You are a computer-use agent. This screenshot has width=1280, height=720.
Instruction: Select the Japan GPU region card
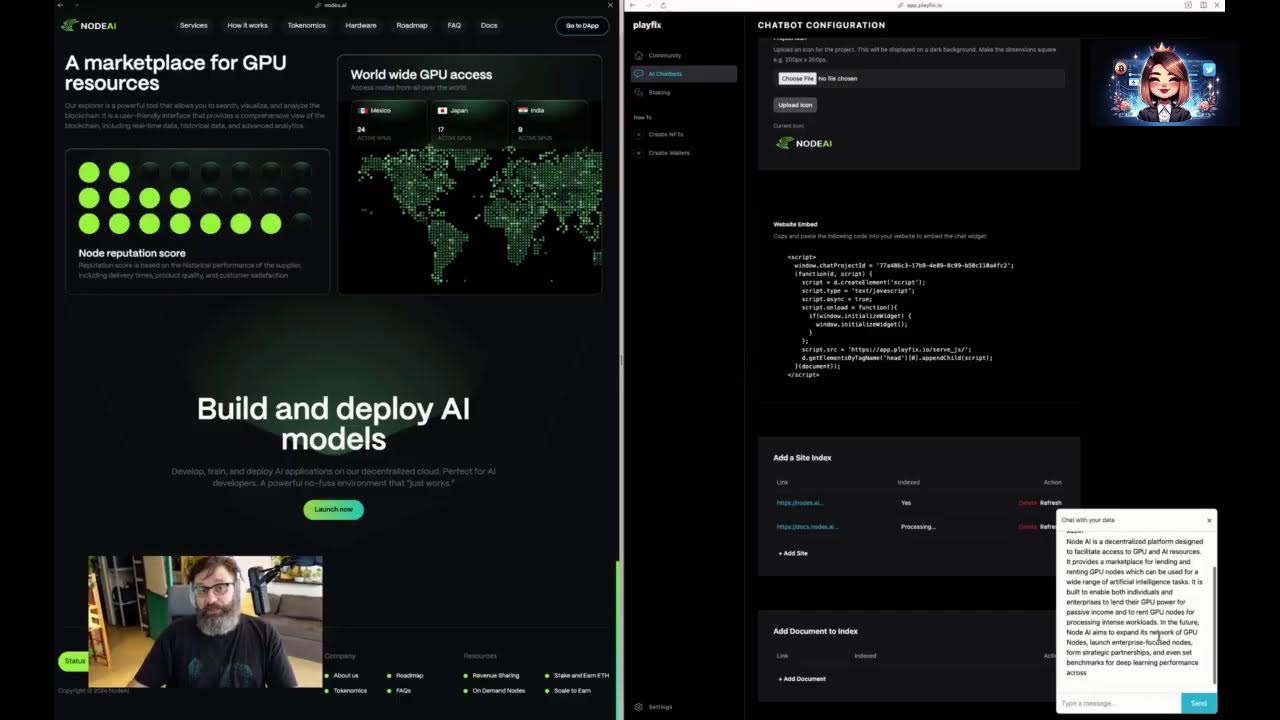click(x=469, y=123)
